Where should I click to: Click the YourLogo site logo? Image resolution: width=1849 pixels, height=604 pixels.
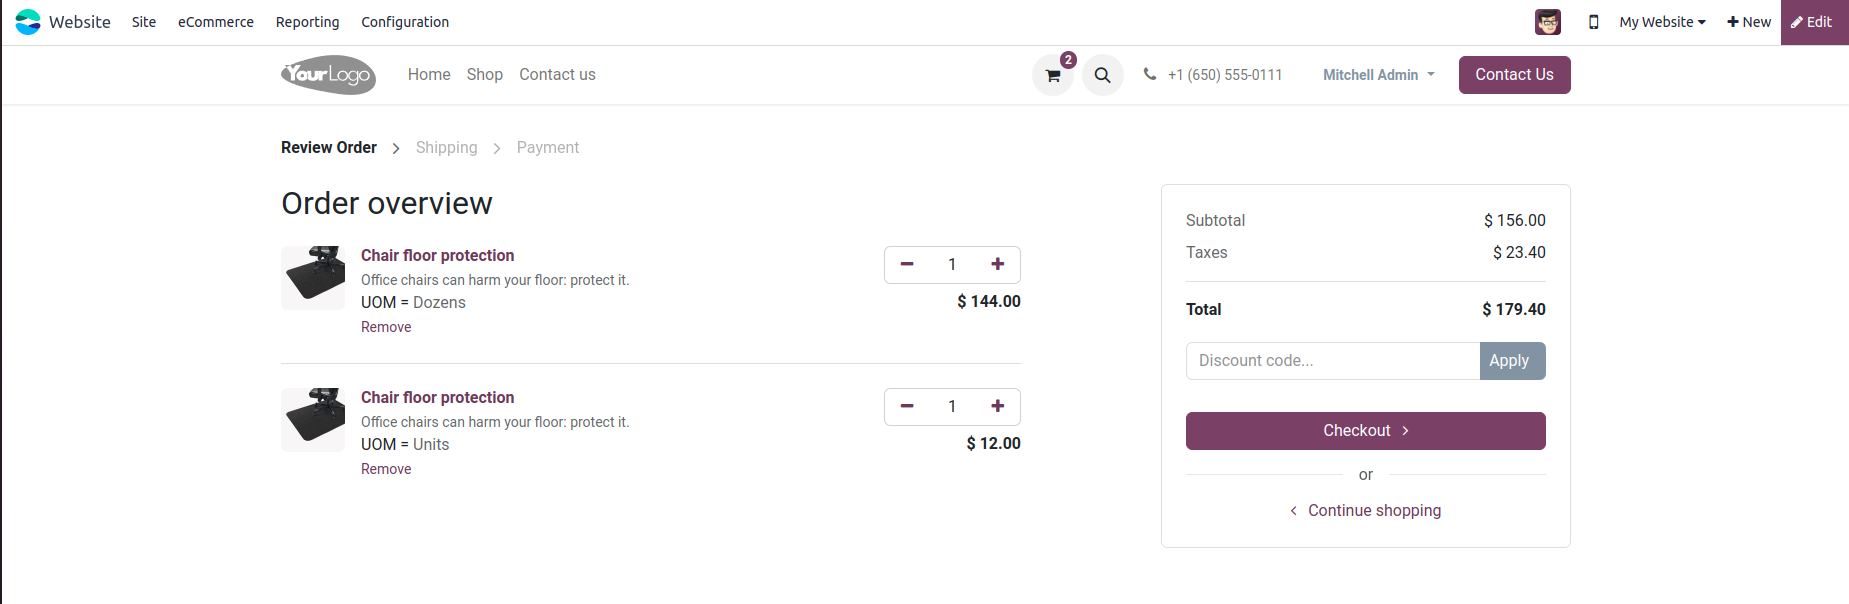pyautogui.click(x=328, y=75)
